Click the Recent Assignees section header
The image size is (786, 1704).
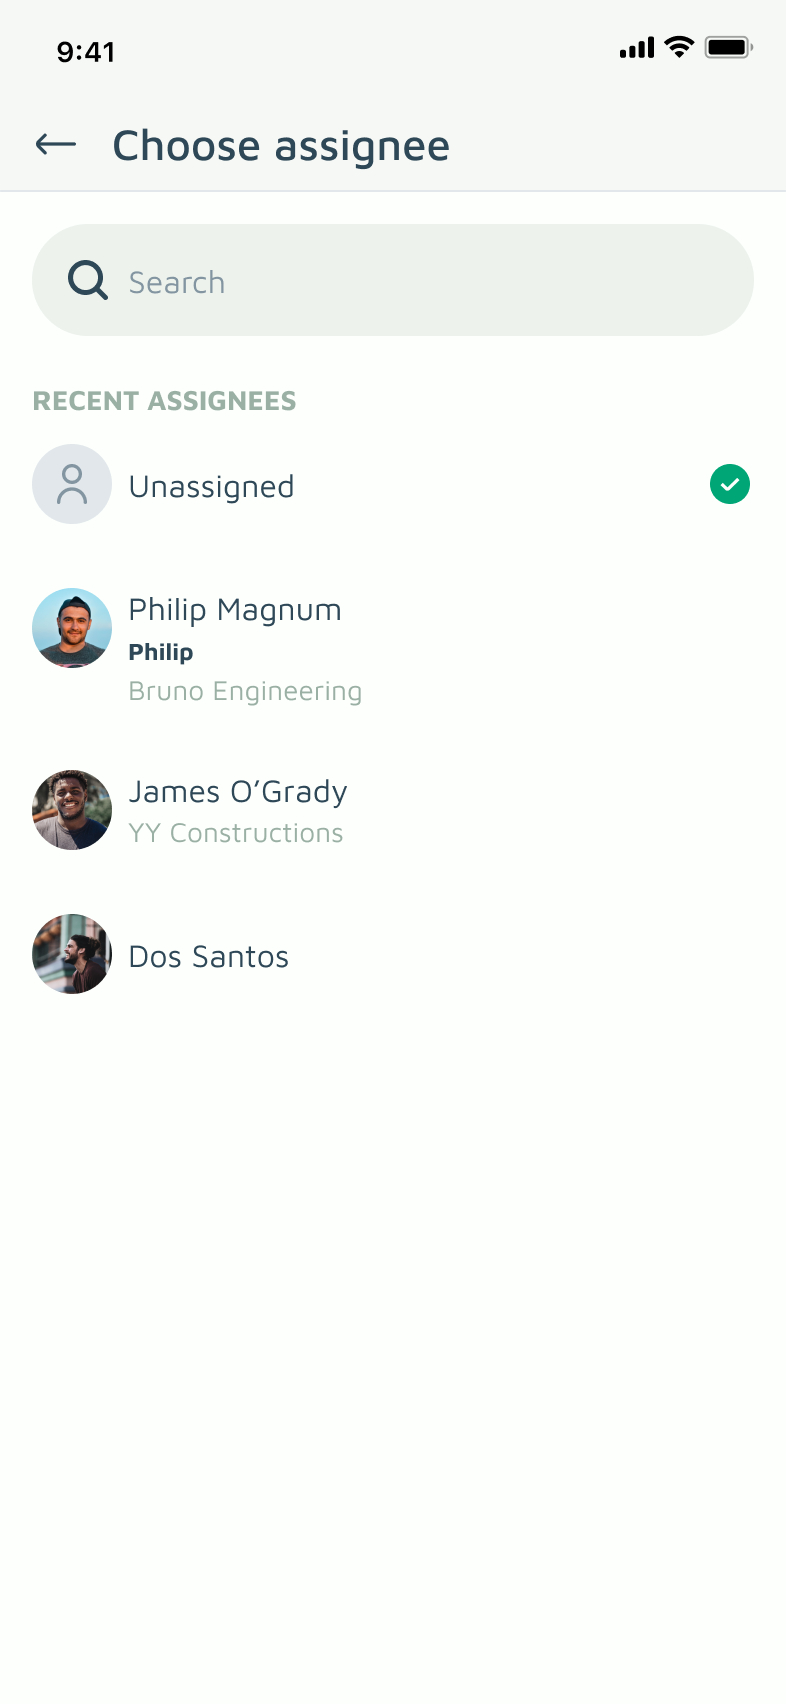click(165, 401)
